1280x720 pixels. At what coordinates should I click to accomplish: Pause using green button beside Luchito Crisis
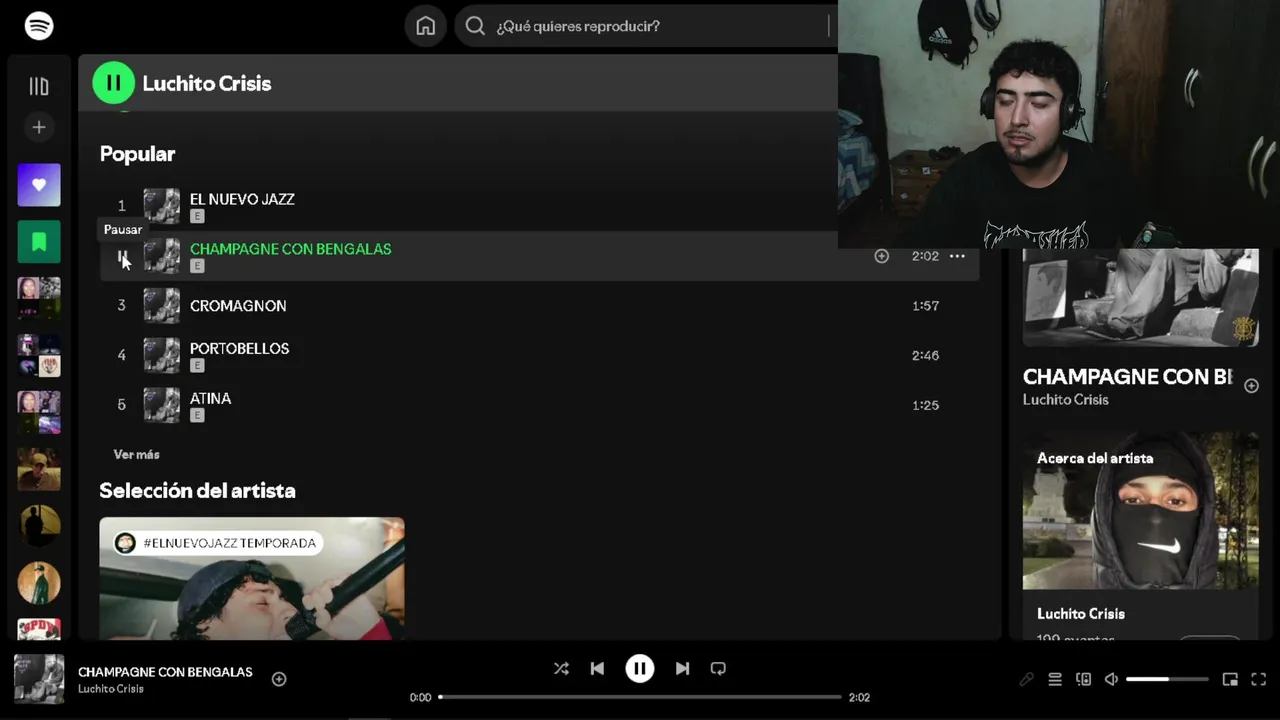113,83
